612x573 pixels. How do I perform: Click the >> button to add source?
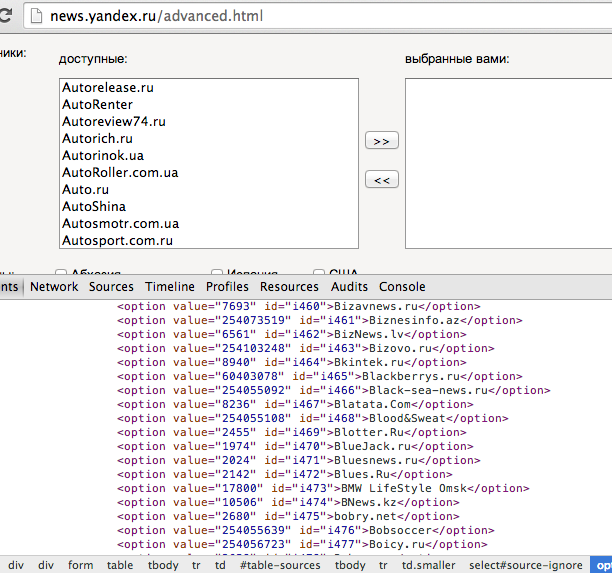click(382, 141)
